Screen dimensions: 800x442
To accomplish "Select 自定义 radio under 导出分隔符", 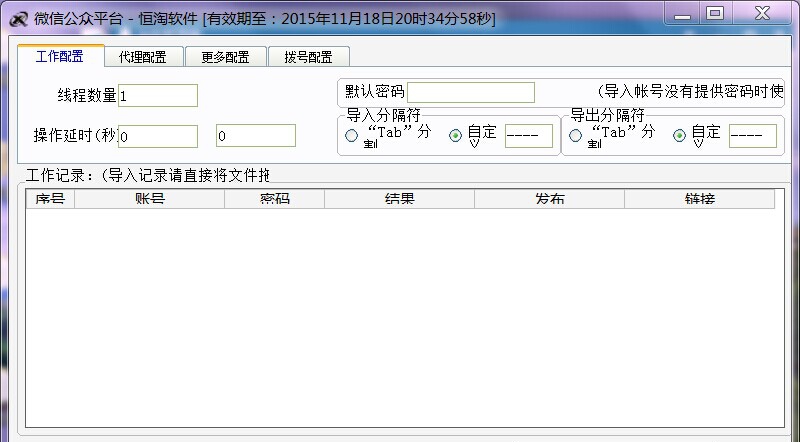I will coord(679,136).
